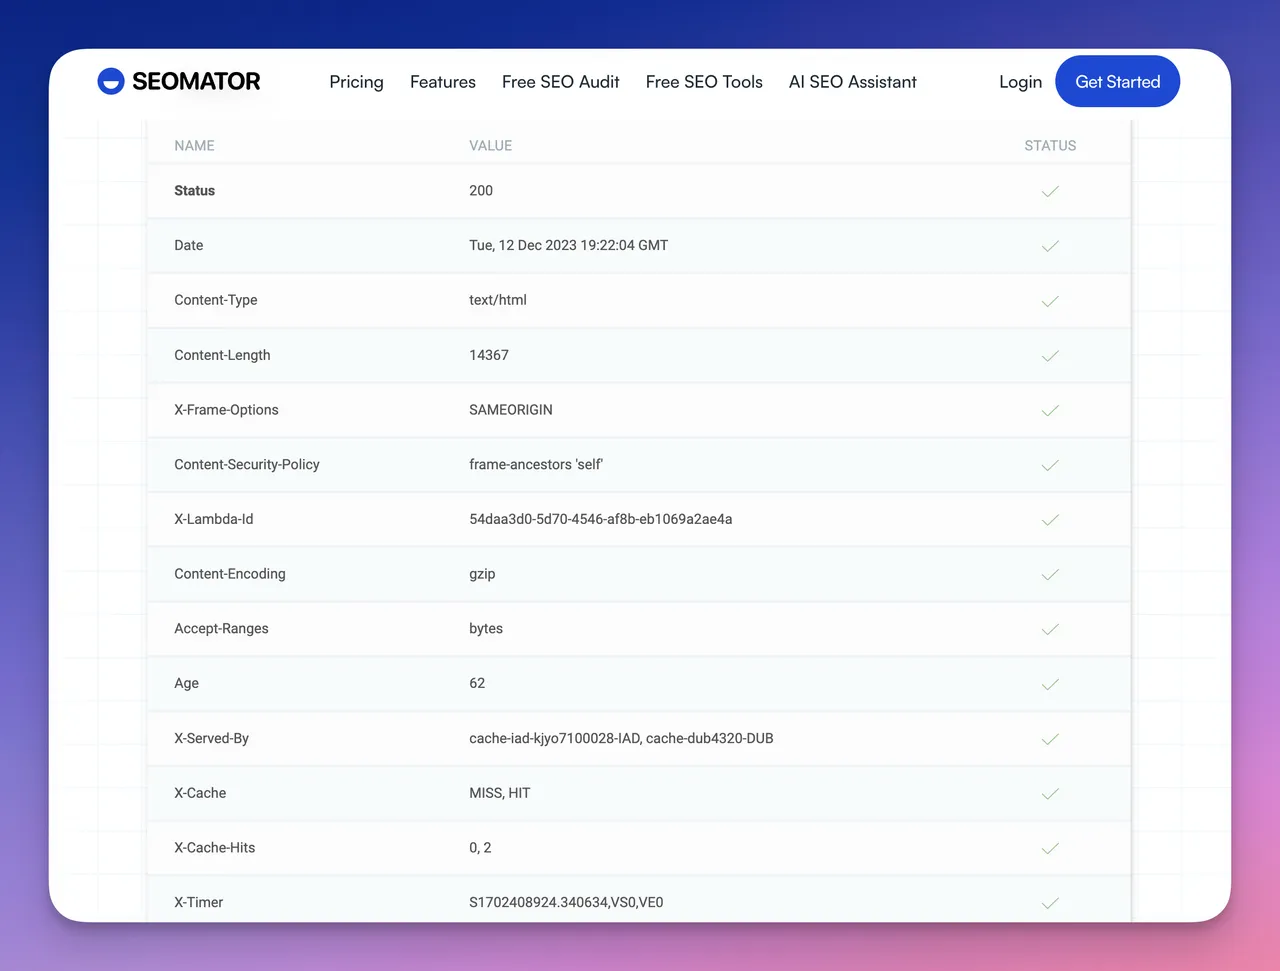Select the Status row label
The image size is (1280, 971).
click(194, 191)
